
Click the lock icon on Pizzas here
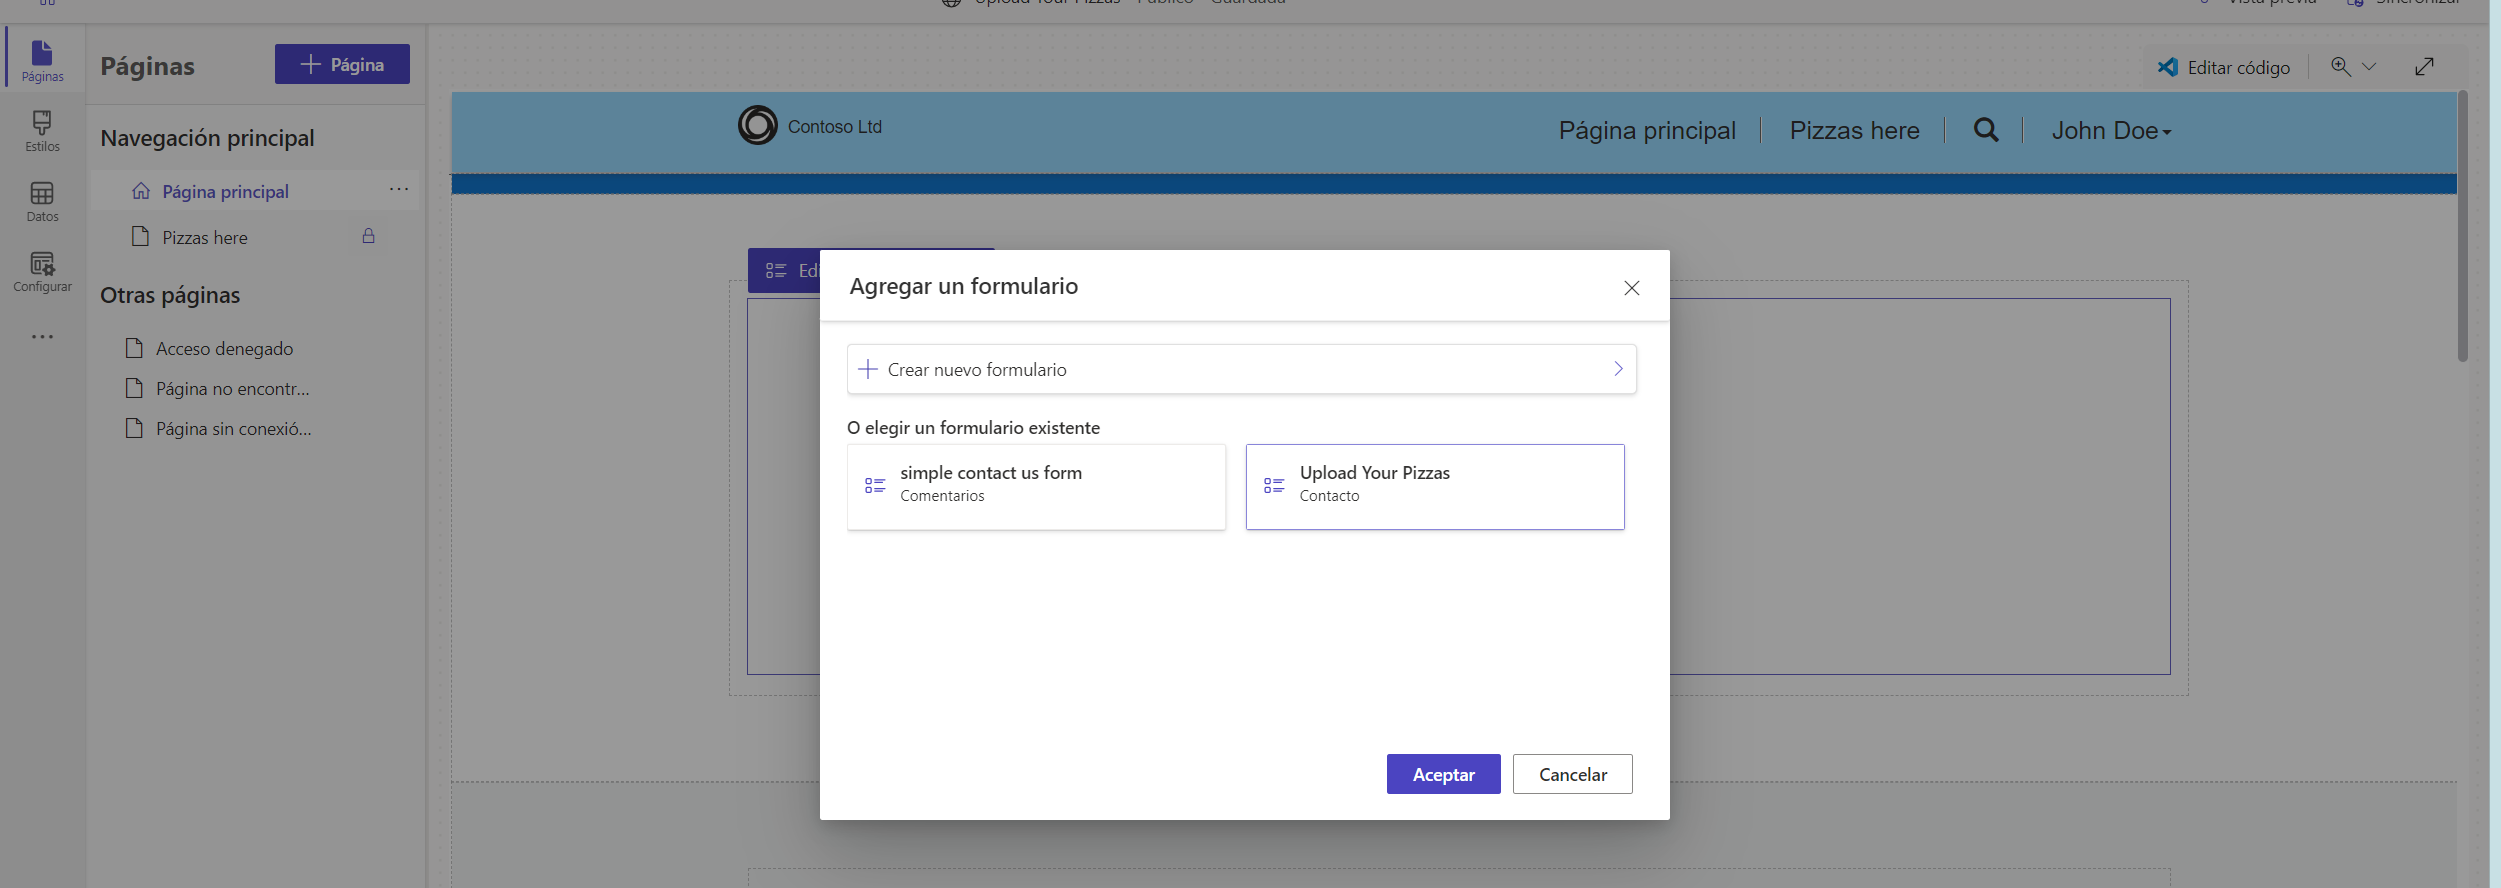click(x=368, y=236)
